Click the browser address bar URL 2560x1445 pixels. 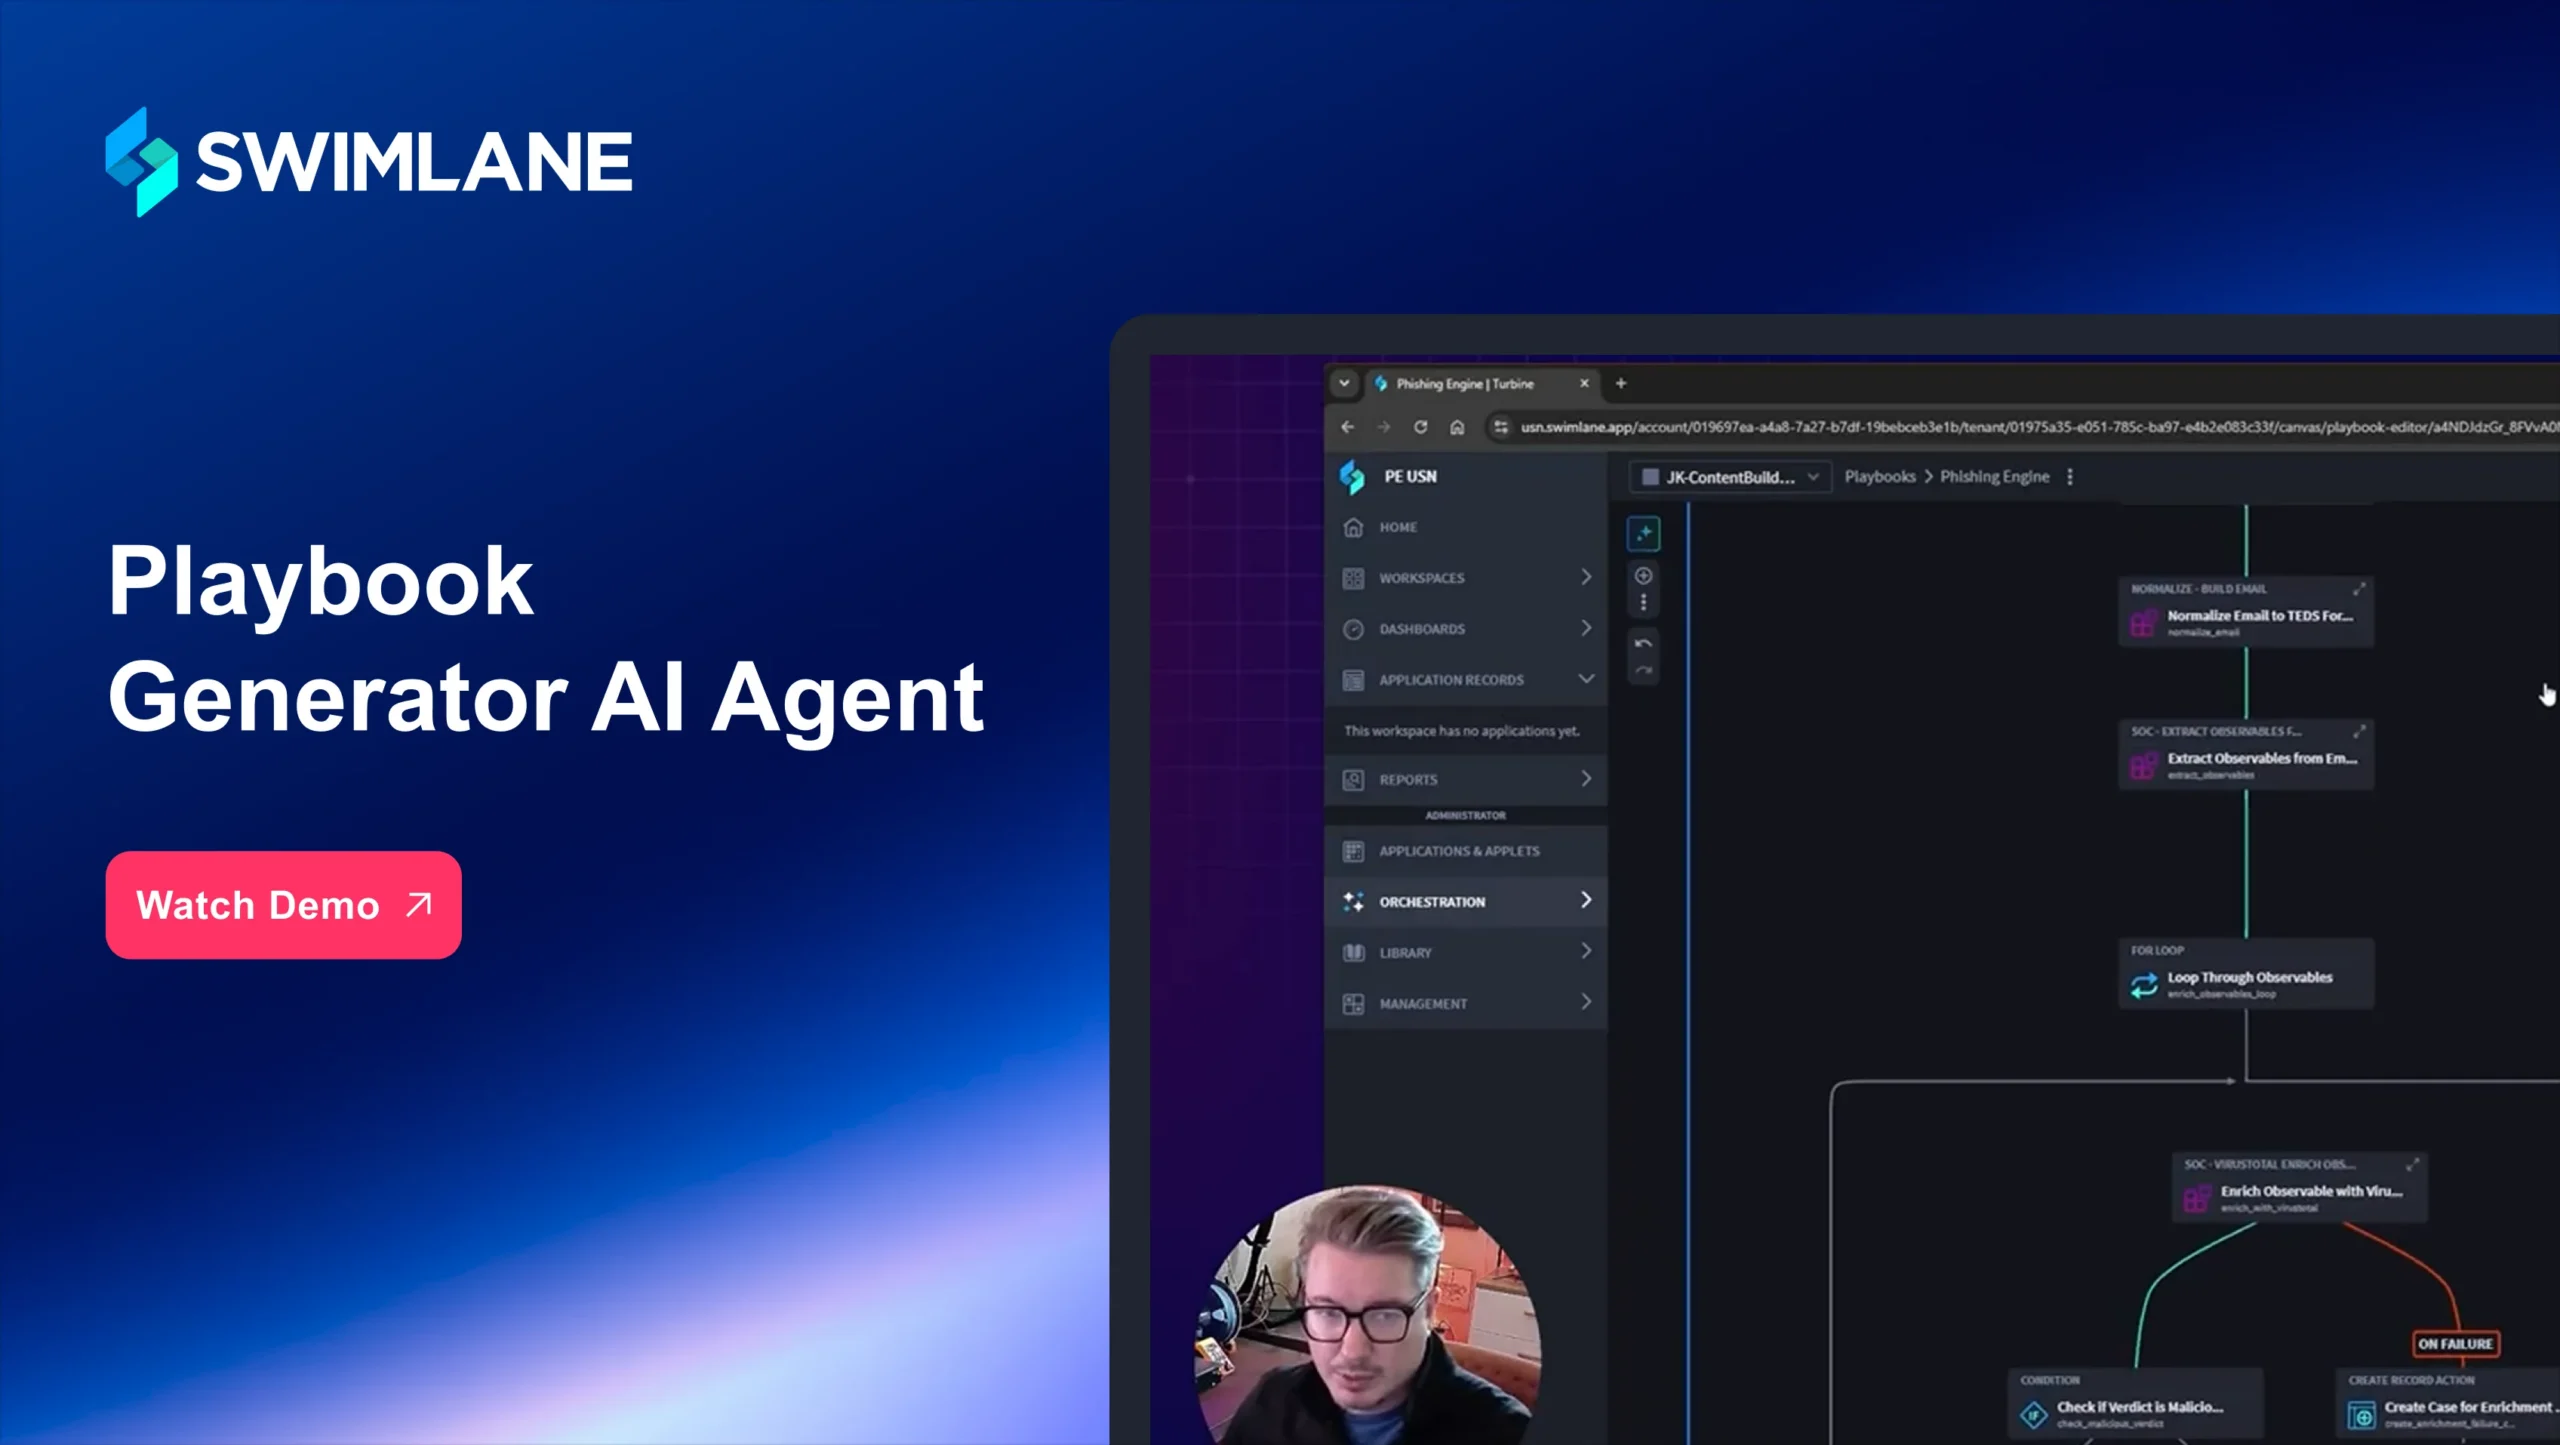(2038, 427)
